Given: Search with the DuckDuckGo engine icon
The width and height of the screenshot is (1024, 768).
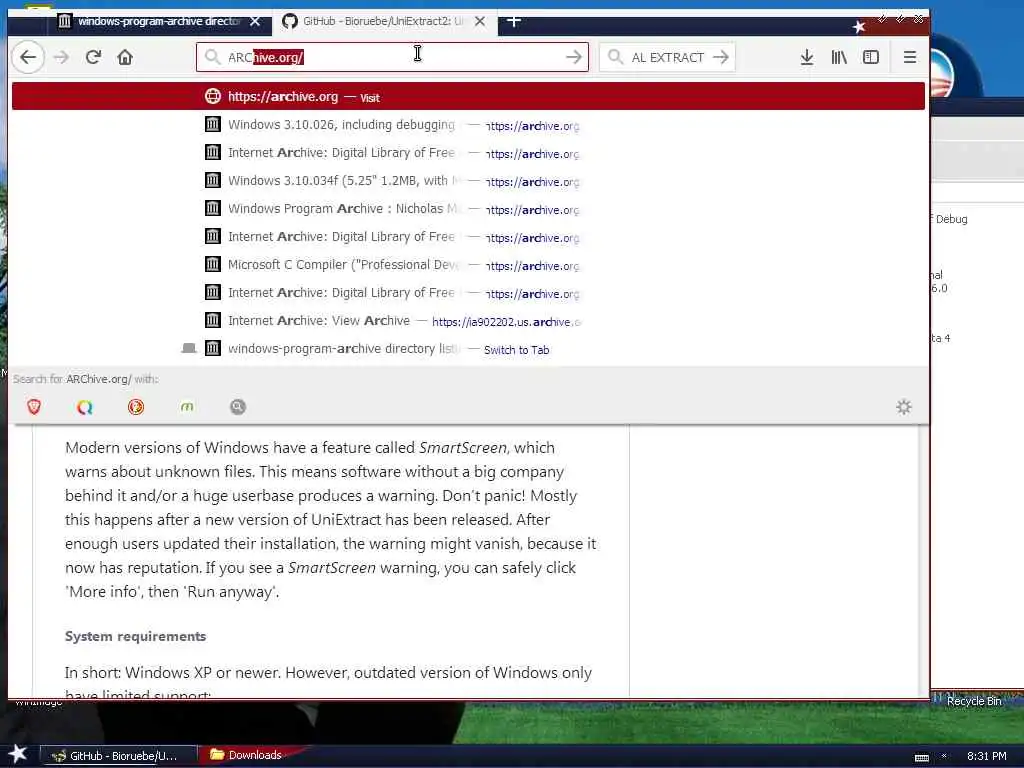Looking at the screenshot, I should [x=136, y=407].
